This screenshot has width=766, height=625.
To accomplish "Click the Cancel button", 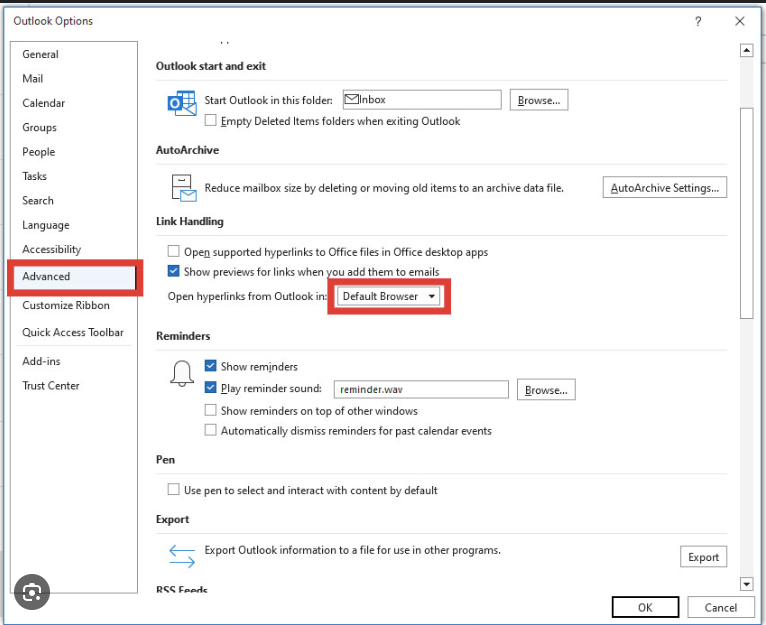I will (721, 607).
